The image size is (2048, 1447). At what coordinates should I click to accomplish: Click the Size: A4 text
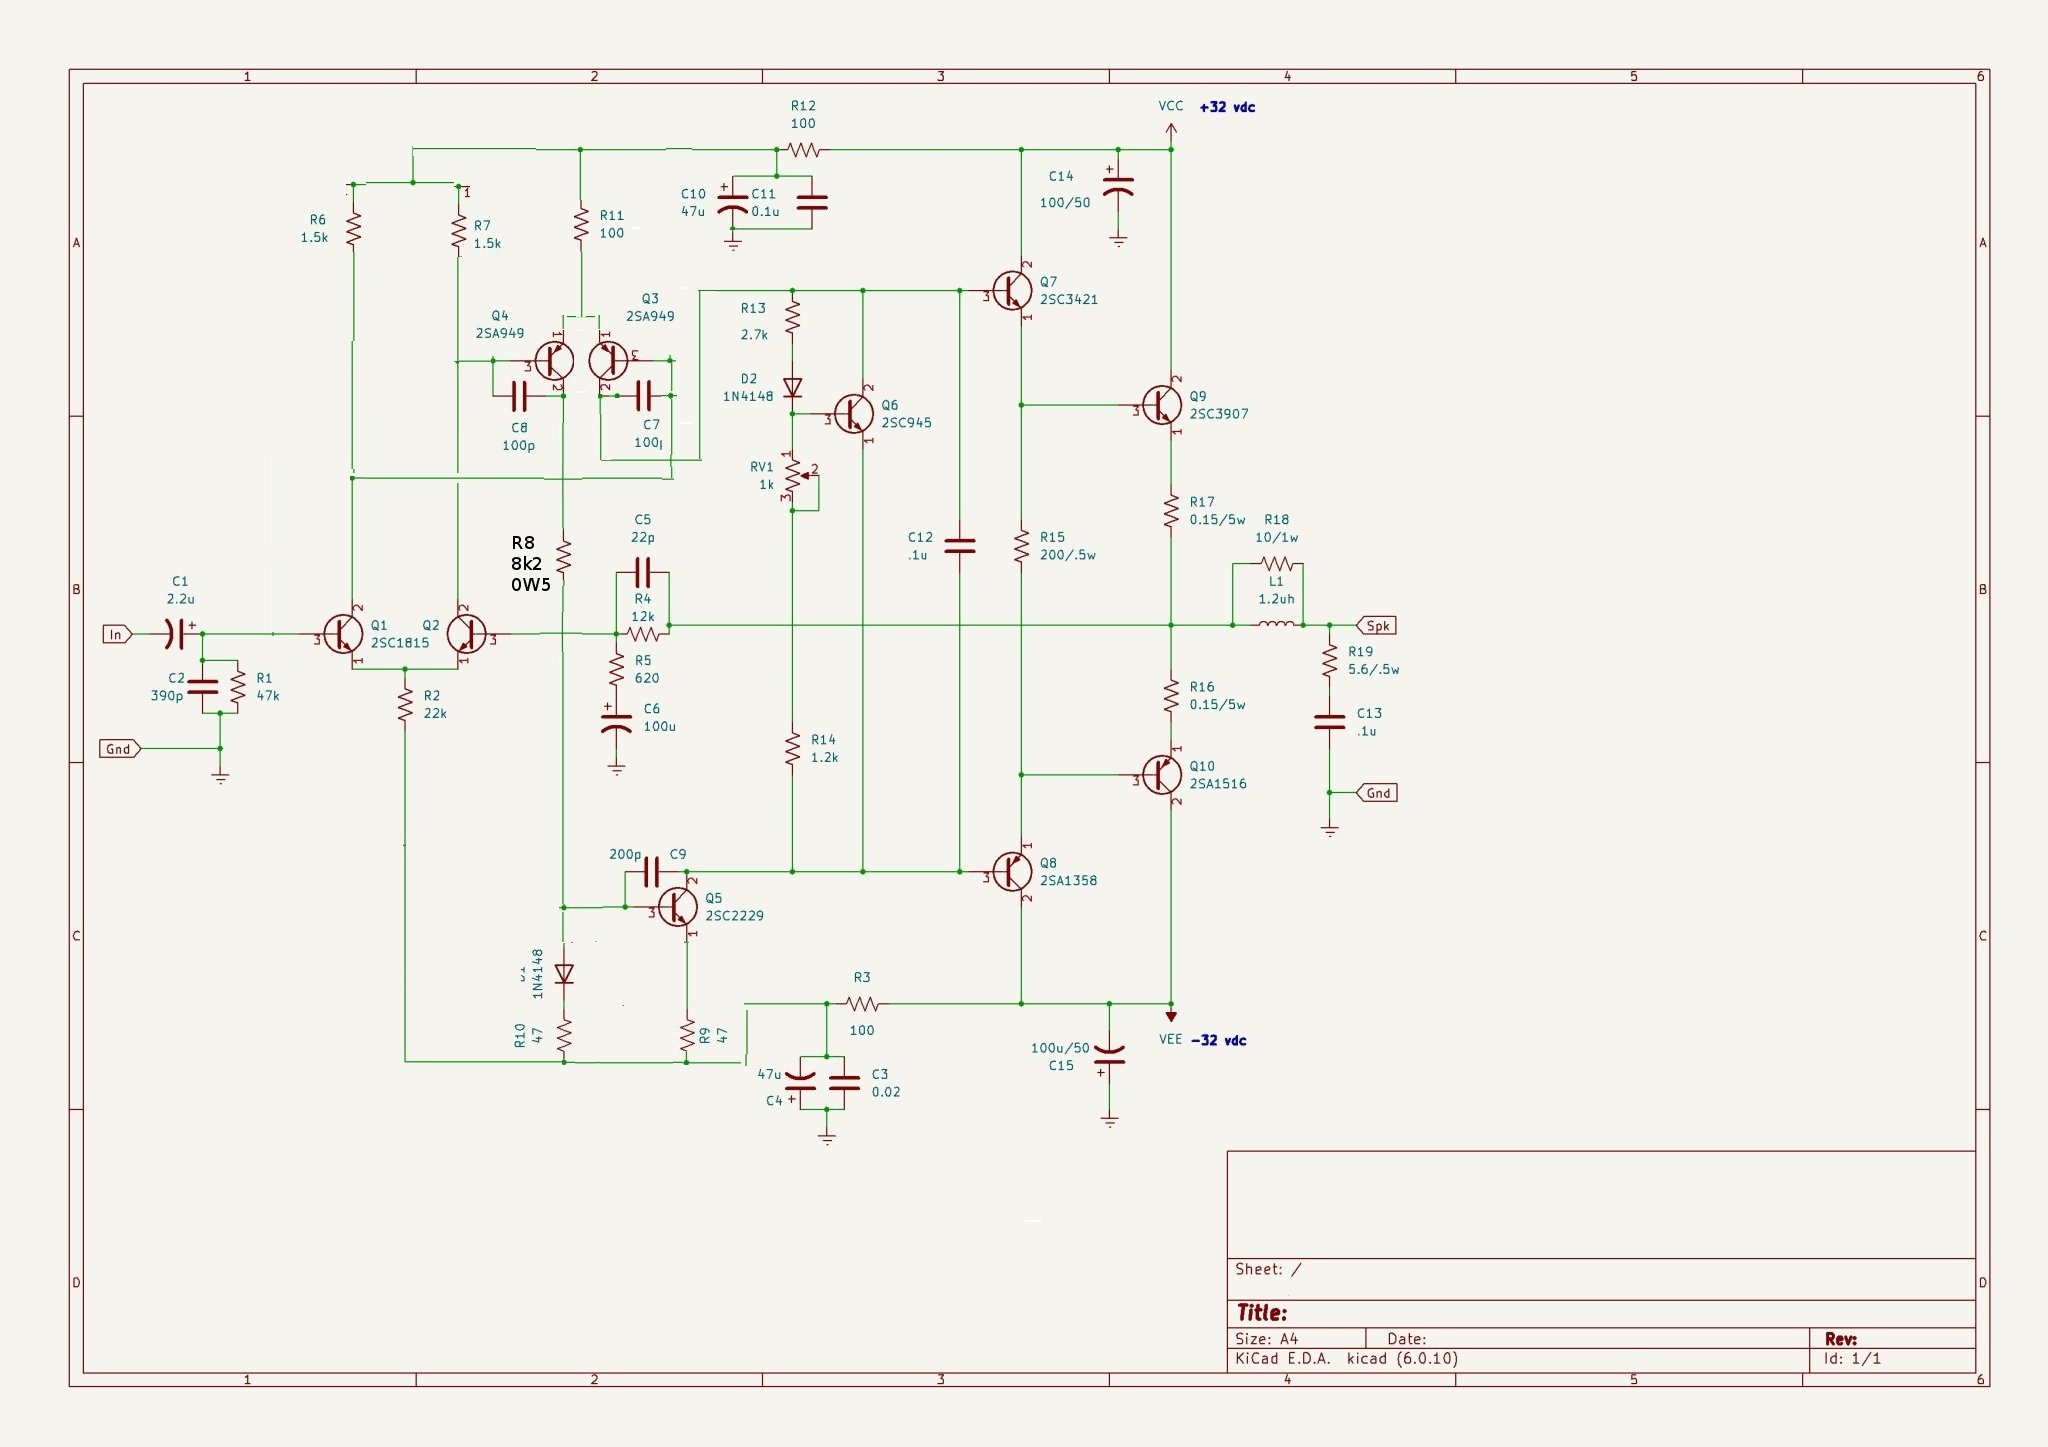(x=1267, y=1338)
